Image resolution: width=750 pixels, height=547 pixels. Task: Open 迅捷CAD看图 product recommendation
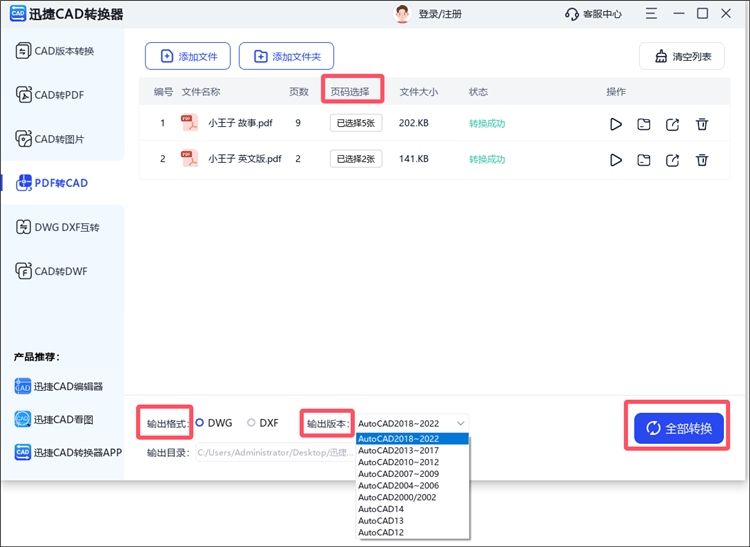coord(54,419)
